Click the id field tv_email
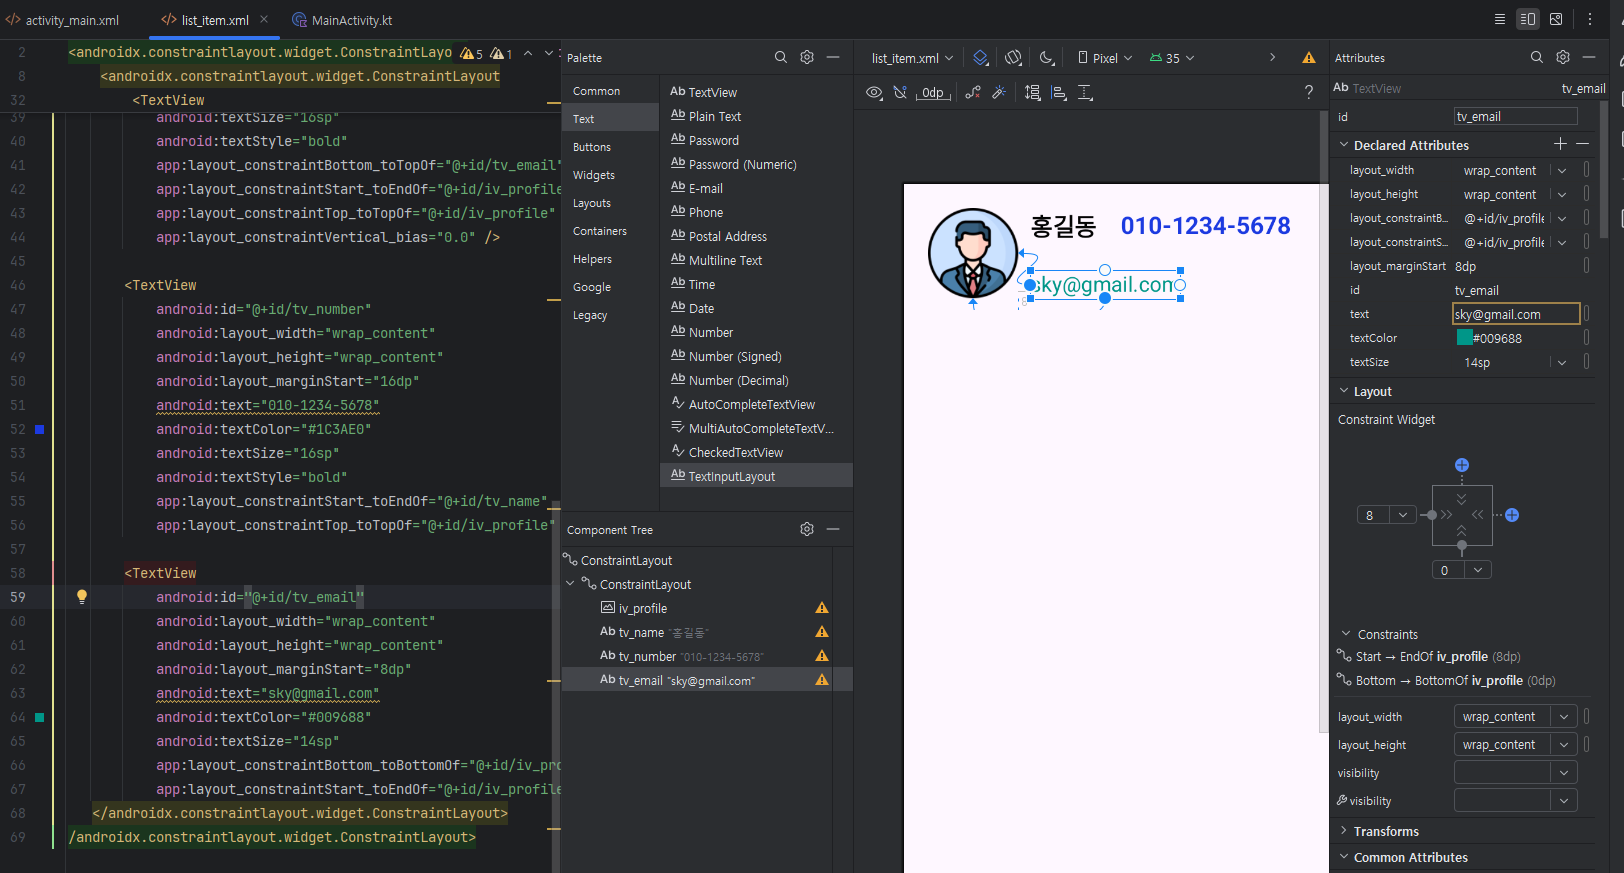This screenshot has height=873, width=1624. click(x=1516, y=117)
